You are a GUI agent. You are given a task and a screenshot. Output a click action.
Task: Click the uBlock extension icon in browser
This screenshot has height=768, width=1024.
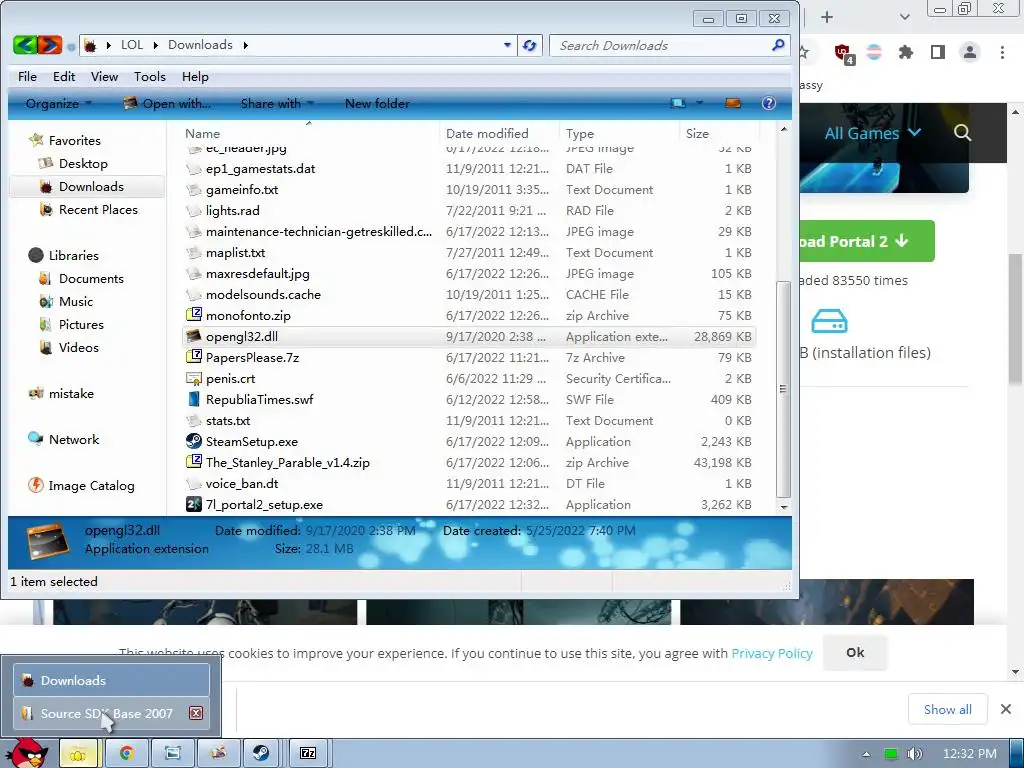pos(843,53)
